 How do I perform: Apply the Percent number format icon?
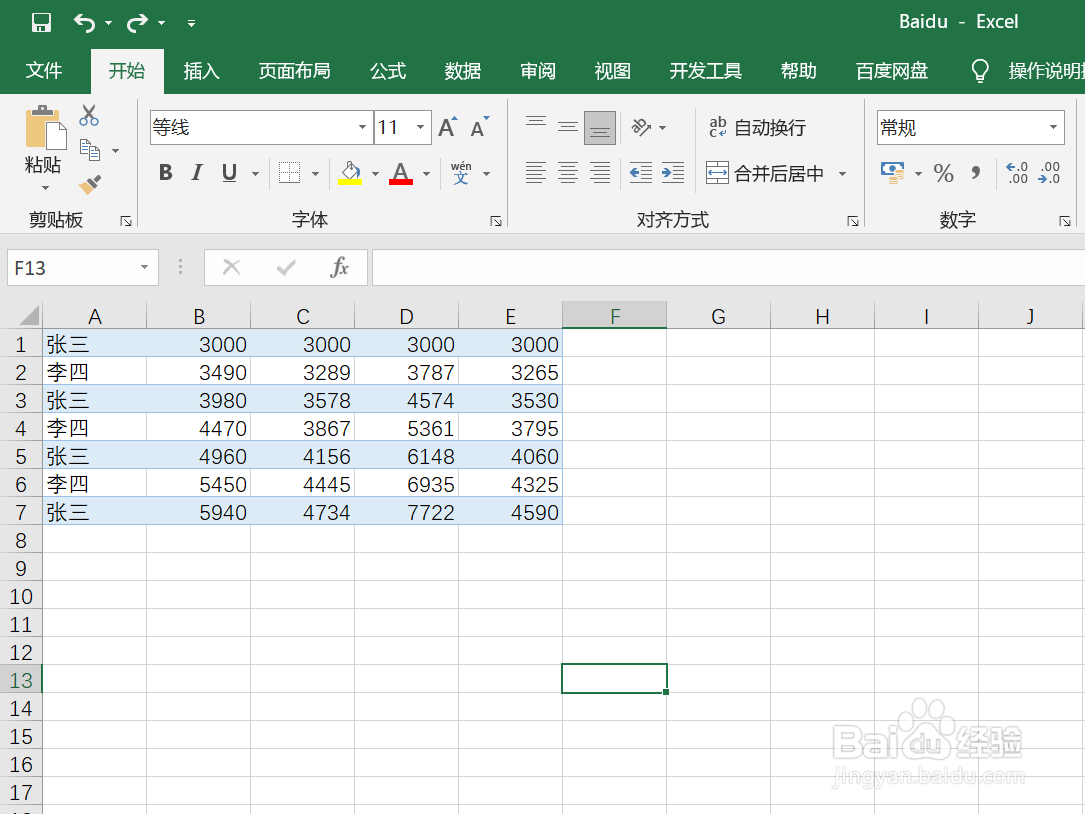[943, 172]
